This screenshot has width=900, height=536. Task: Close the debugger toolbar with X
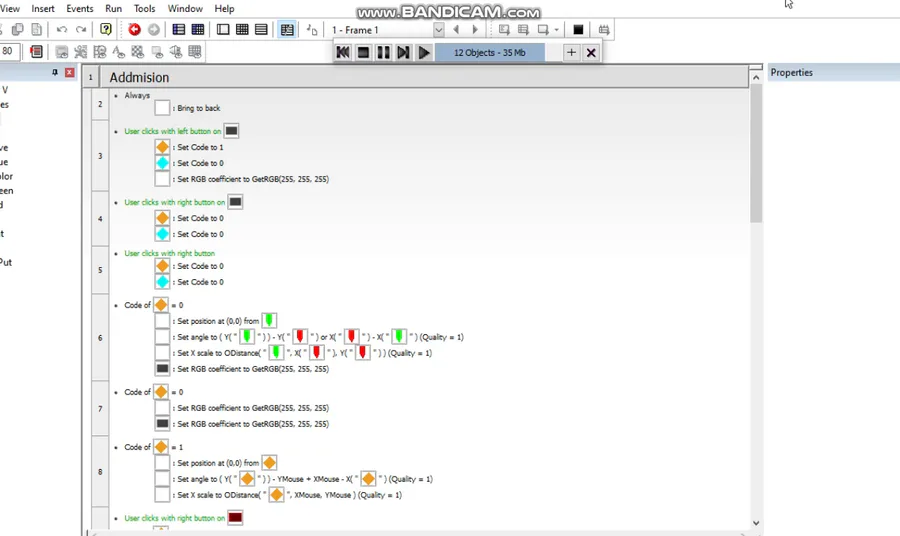point(591,52)
